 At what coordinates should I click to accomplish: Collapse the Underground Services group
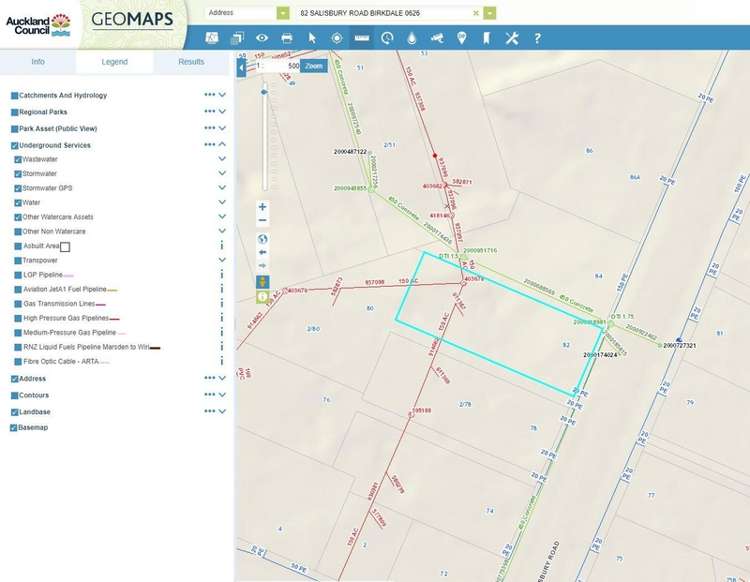pyautogui.click(x=222, y=145)
